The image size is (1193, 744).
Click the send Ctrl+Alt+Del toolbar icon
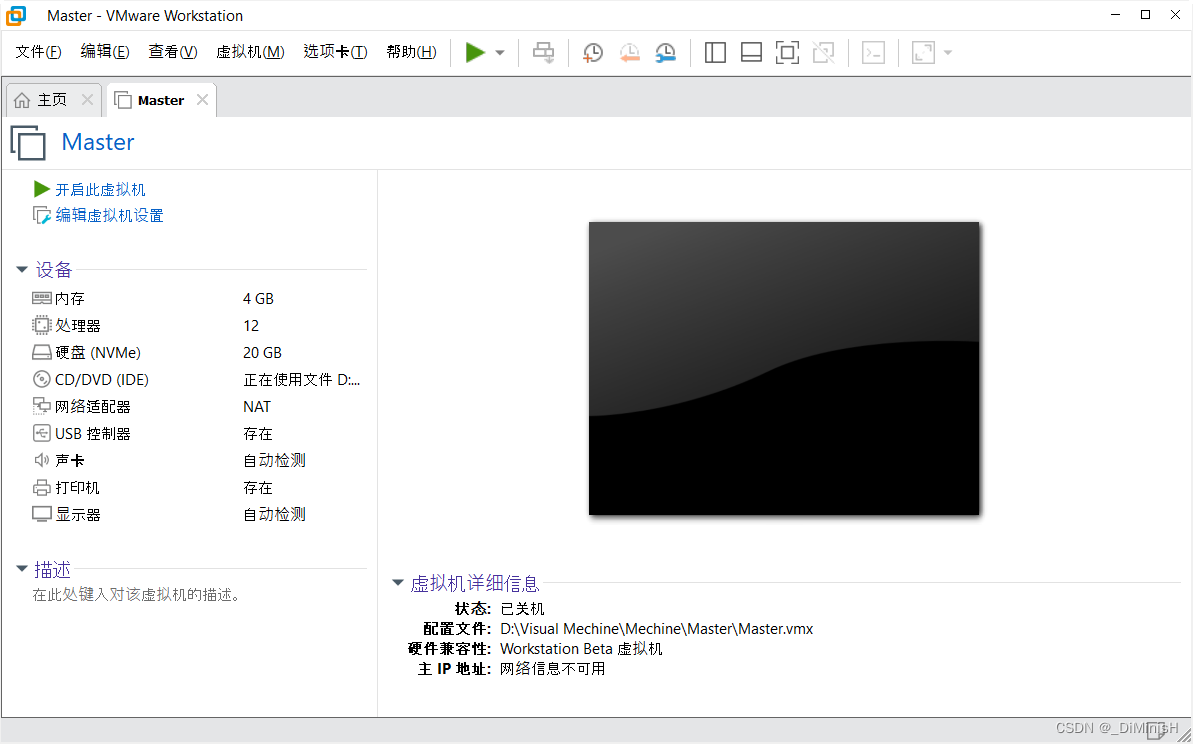tap(543, 52)
